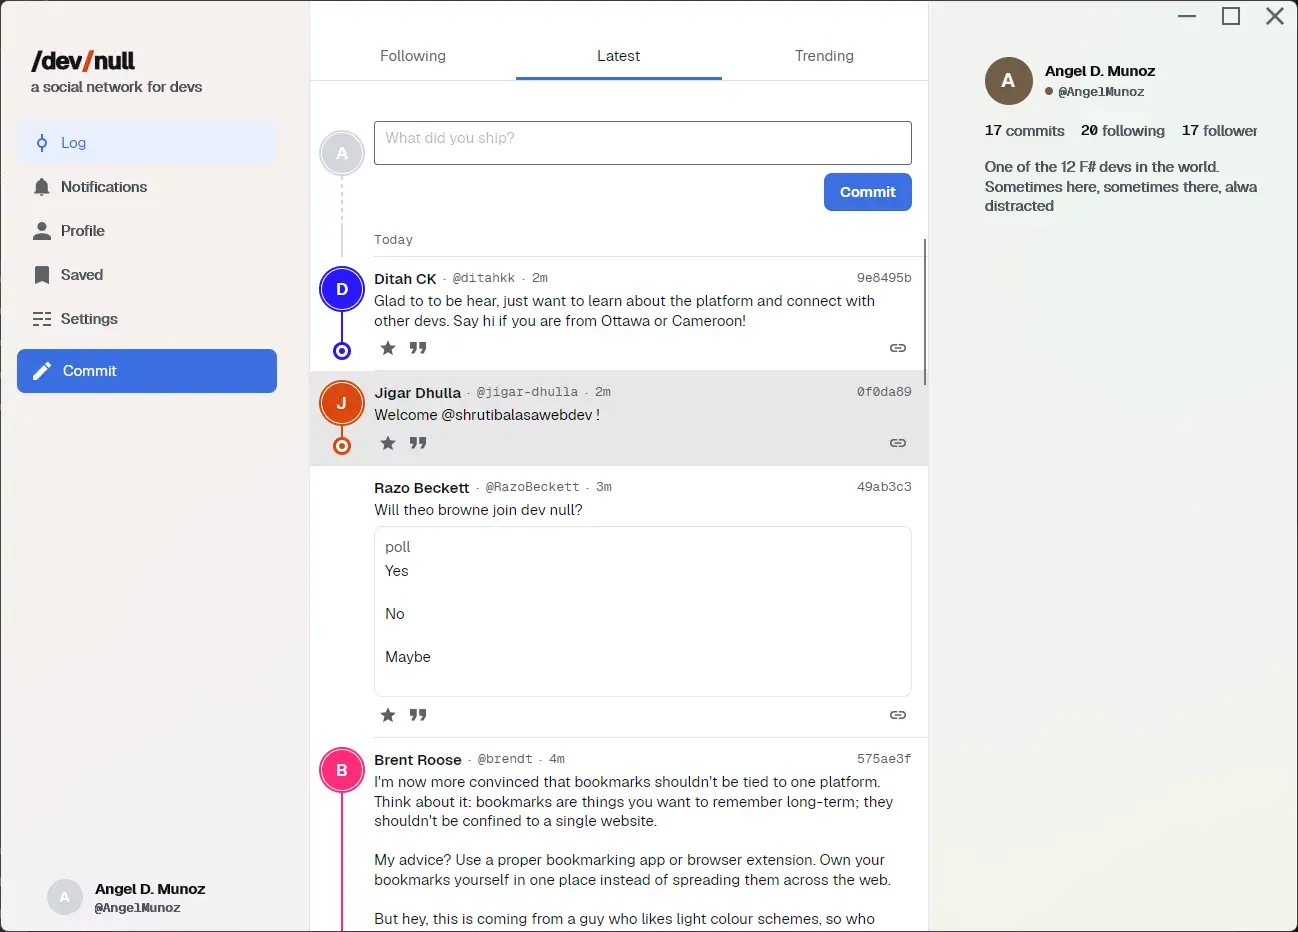This screenshot has width=1298, height=932.
Task: Copy link to Jigar Dhulla's post
Action: coord(898,443)
